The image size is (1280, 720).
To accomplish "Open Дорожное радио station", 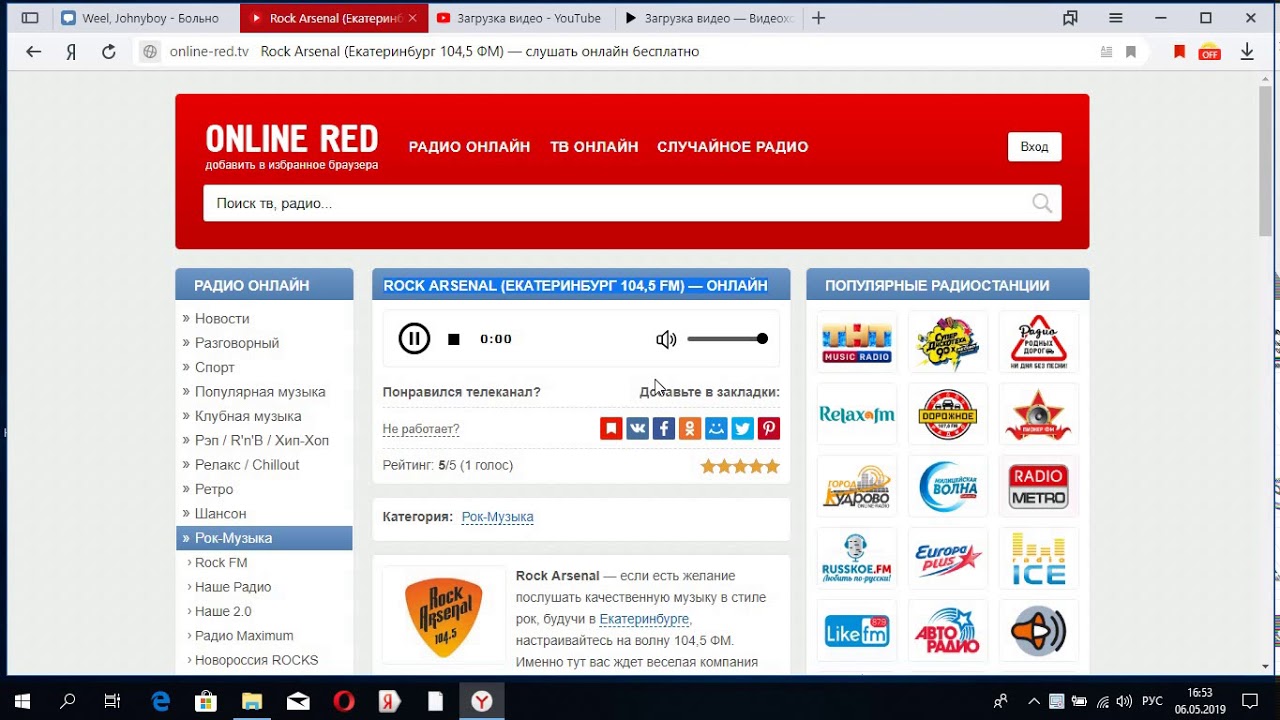I will 948,414.
